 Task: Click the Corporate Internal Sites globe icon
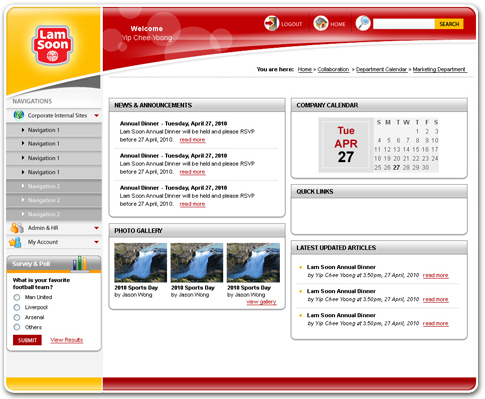click(x=19, y=115)
